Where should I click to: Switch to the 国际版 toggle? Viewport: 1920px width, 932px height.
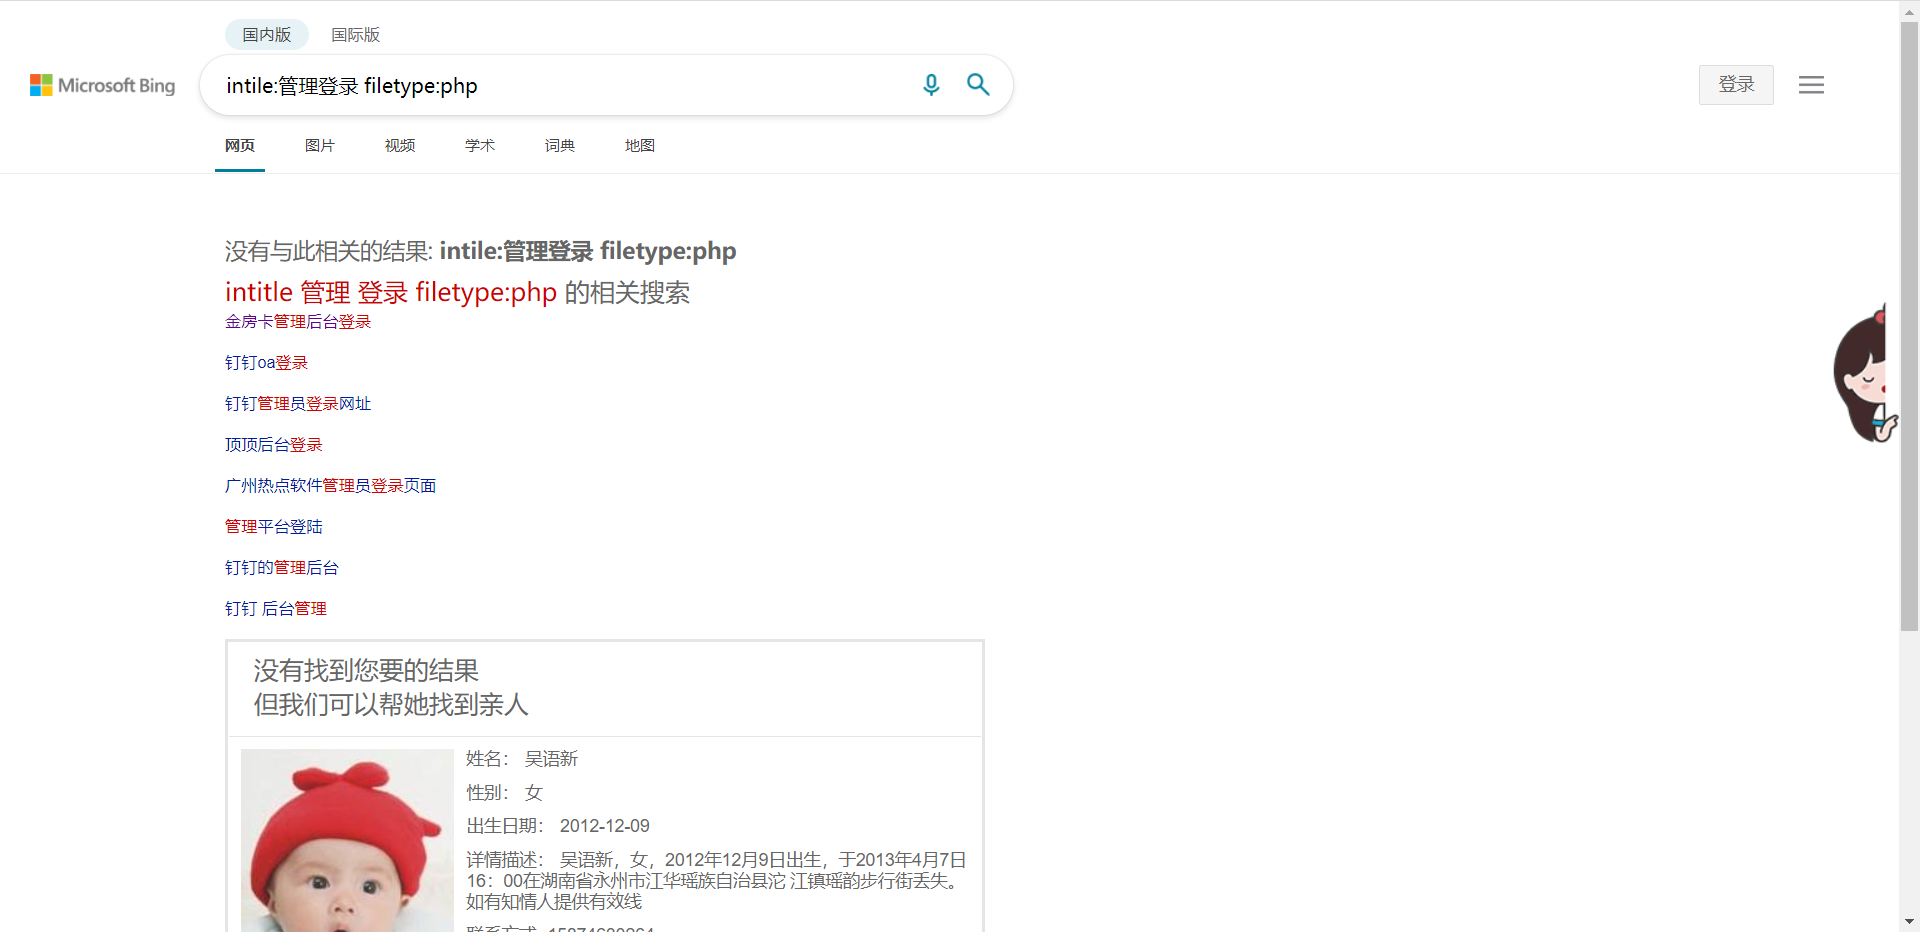click(355, 35)
